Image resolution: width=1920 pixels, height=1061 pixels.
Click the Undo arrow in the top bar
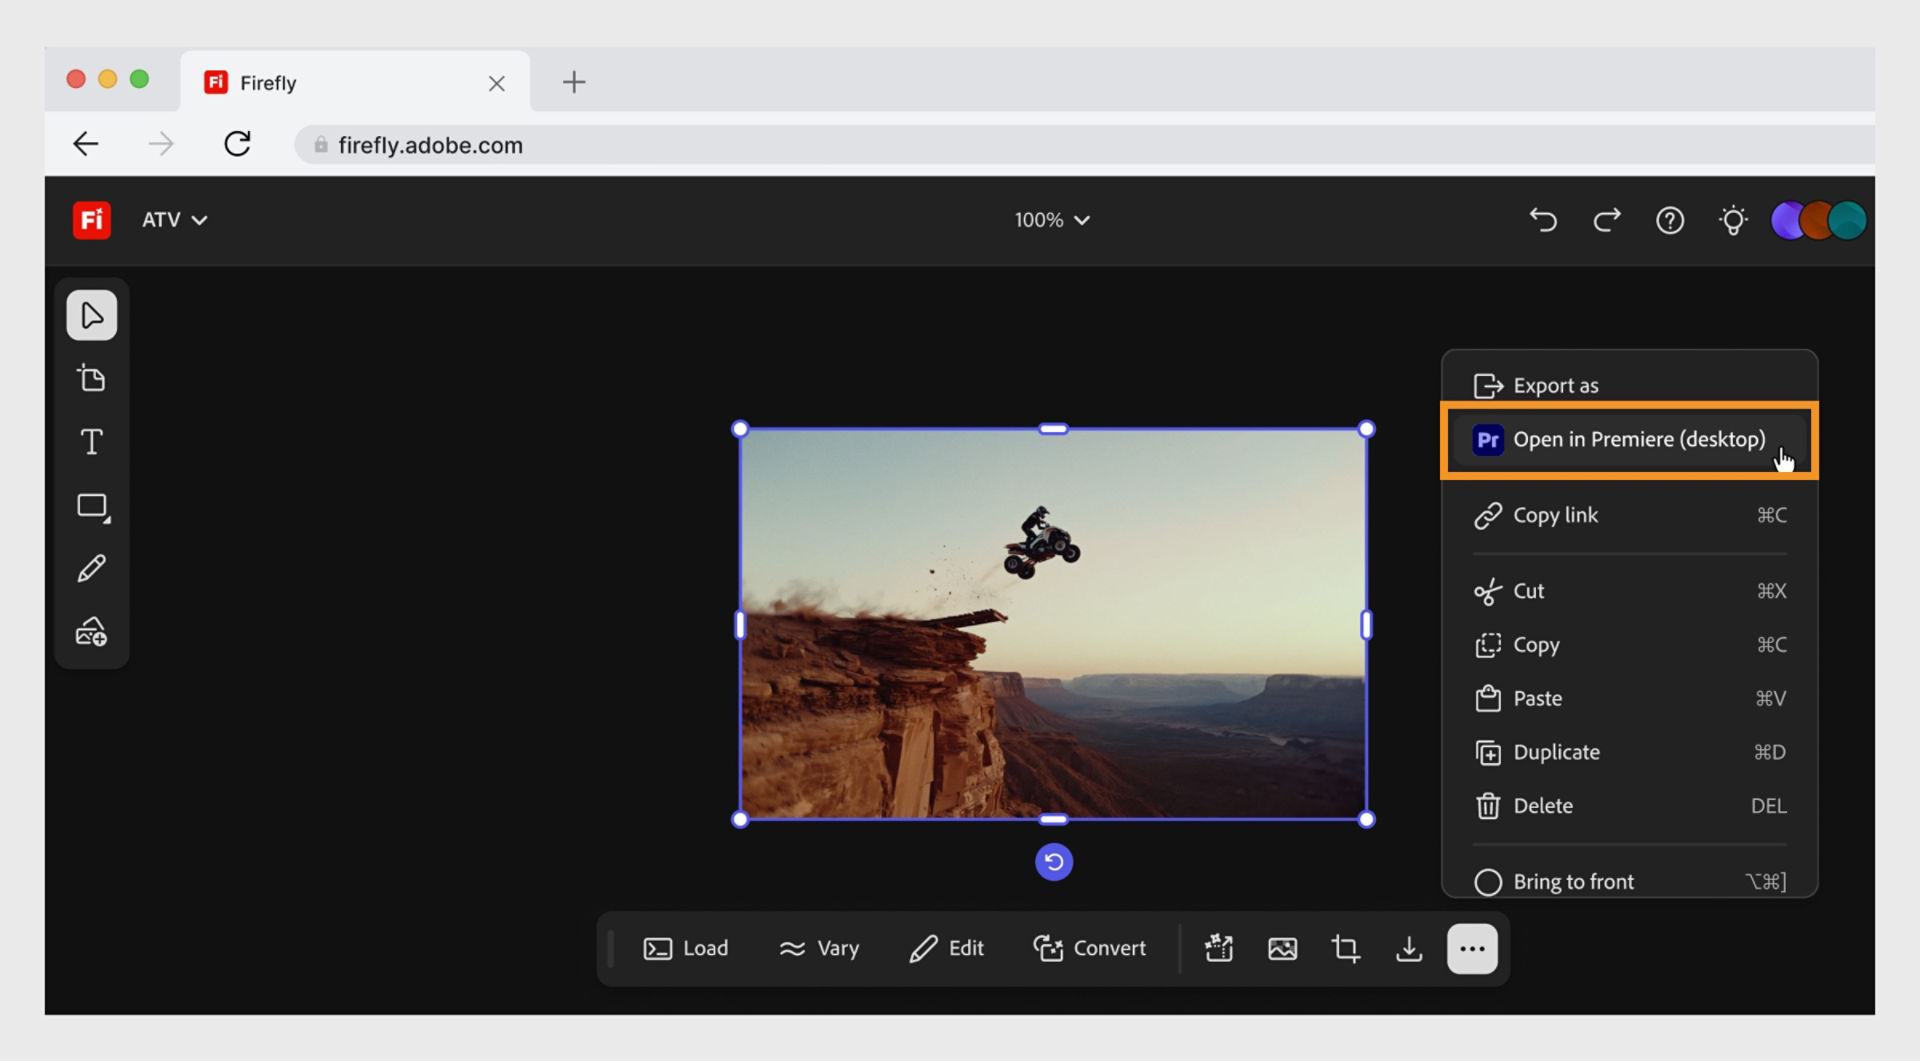click(x=1543, y=220)
